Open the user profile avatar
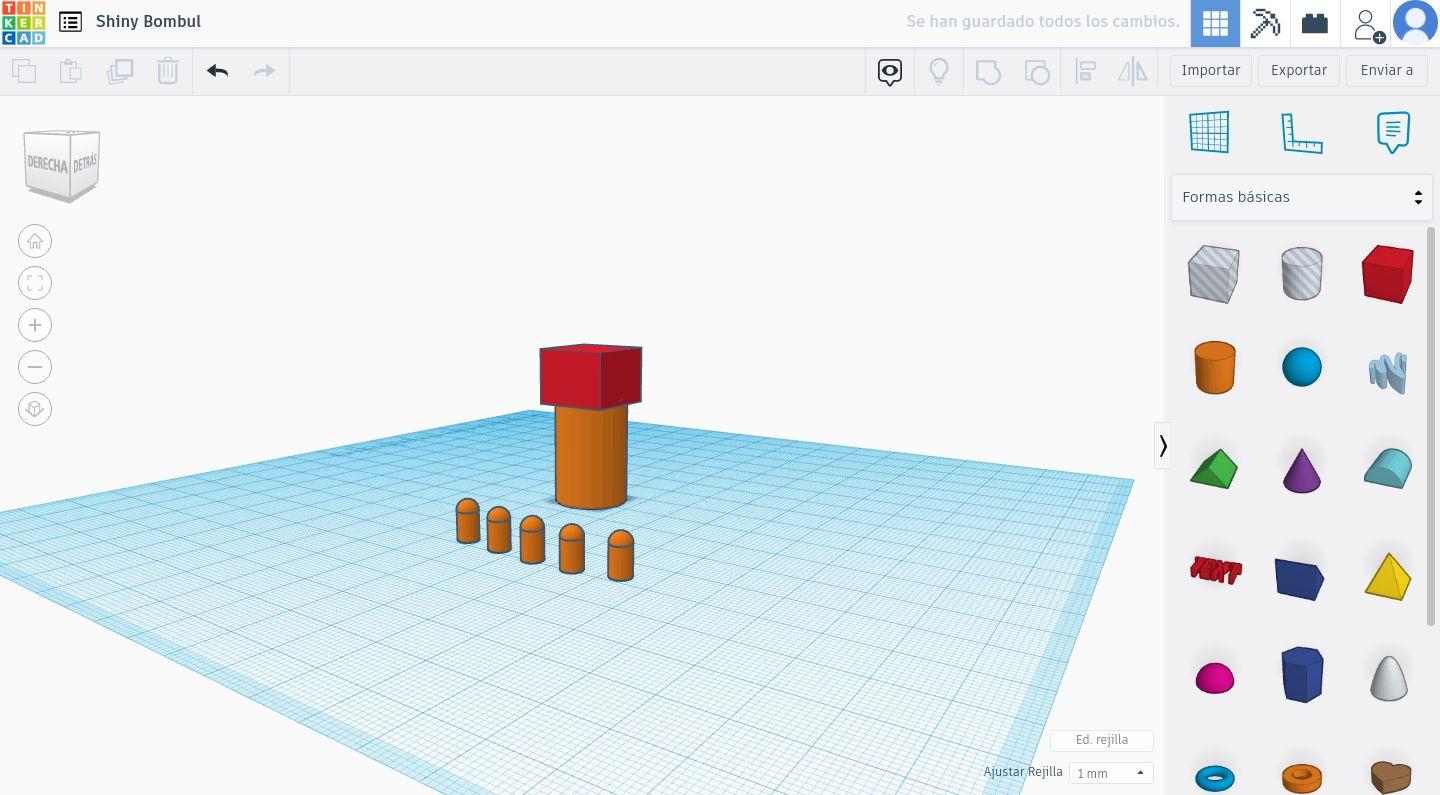 tap(1415, 23)
